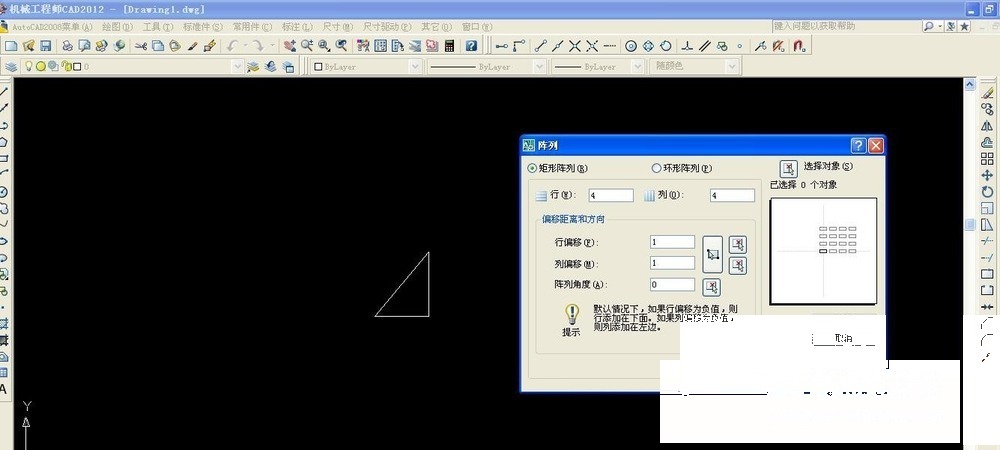Open 绘图 menu
The height and width of the screenshot is (450, 1000).
(x=117, y=27)
